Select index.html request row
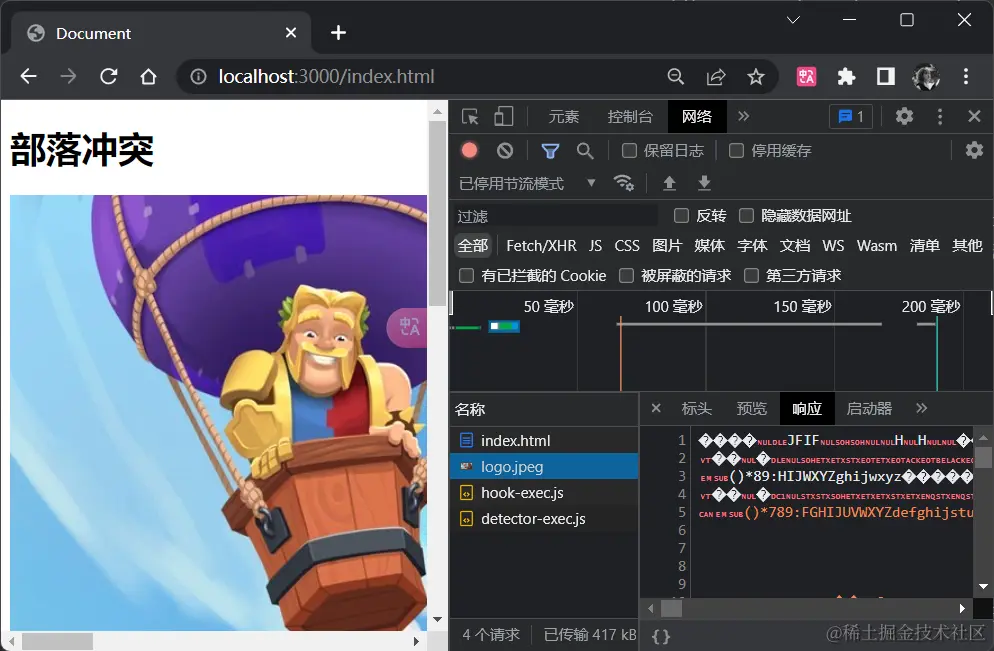994x651 pixels. (x=544, y=440)
